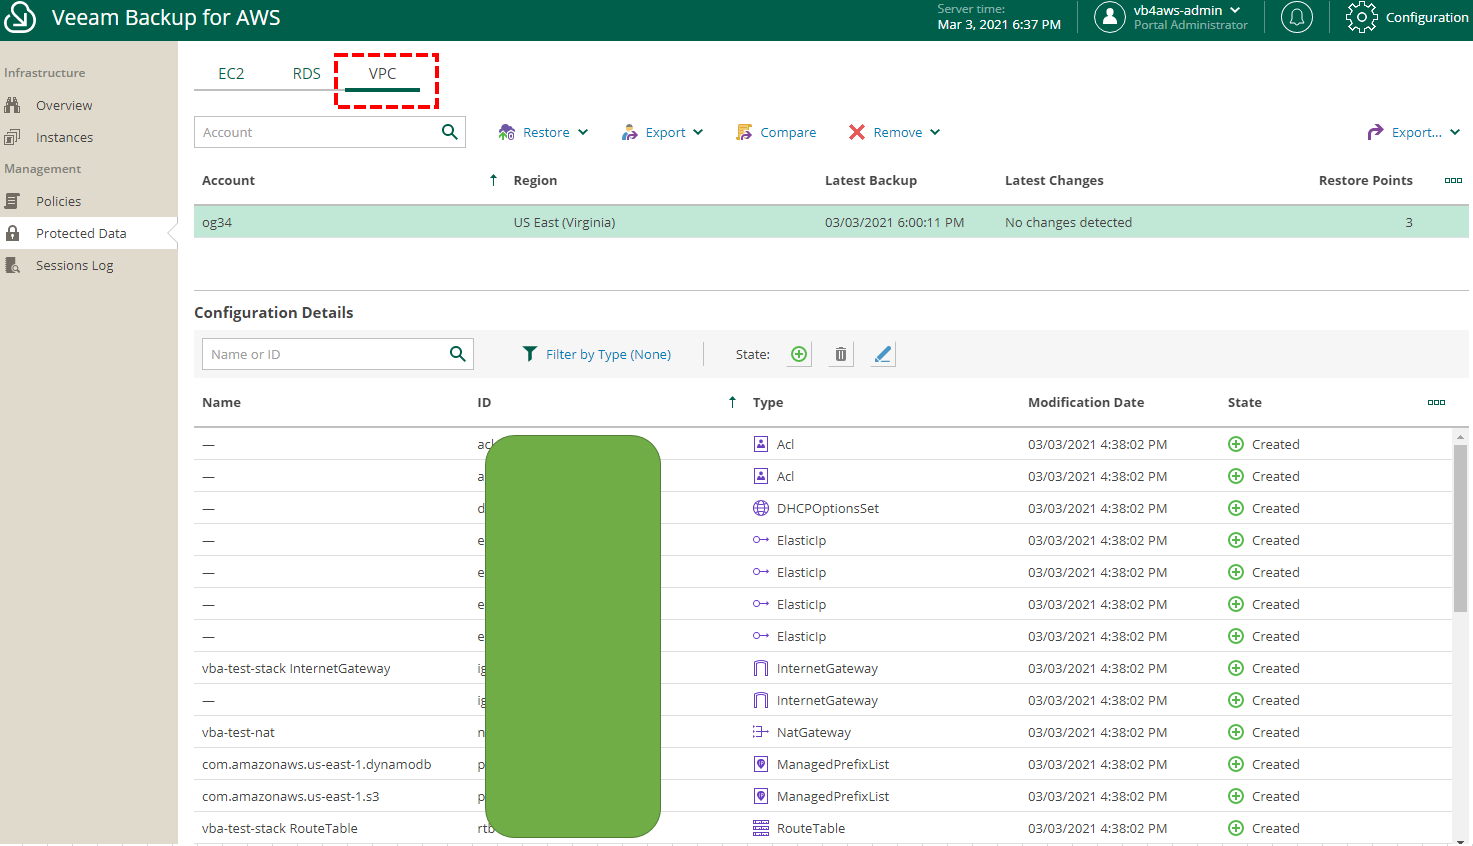Open the Restore dropdown
The width and height of the screenshot is (1473, 846).
(543, 132)
